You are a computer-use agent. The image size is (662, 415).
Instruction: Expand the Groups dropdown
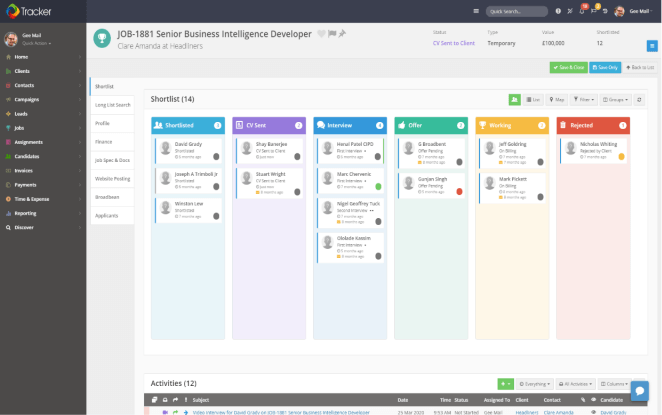(x=616, y=100)
